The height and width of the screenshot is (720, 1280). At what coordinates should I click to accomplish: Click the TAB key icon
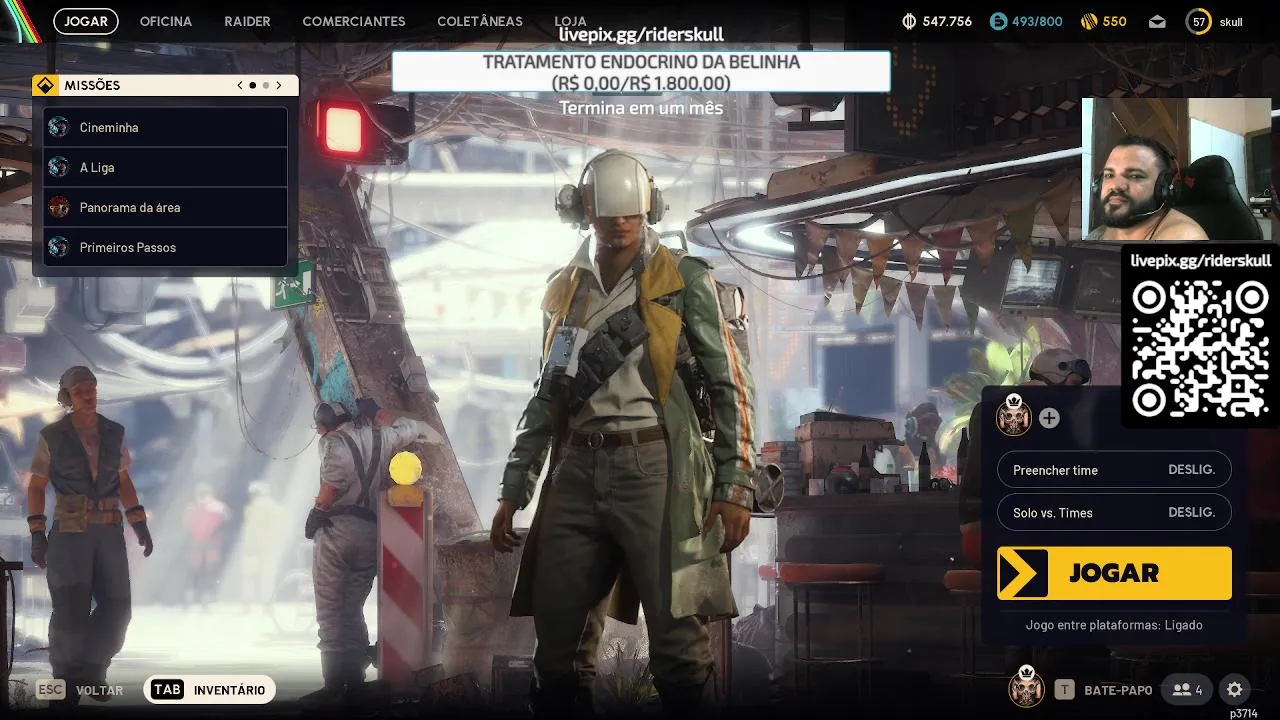(167, 689)
